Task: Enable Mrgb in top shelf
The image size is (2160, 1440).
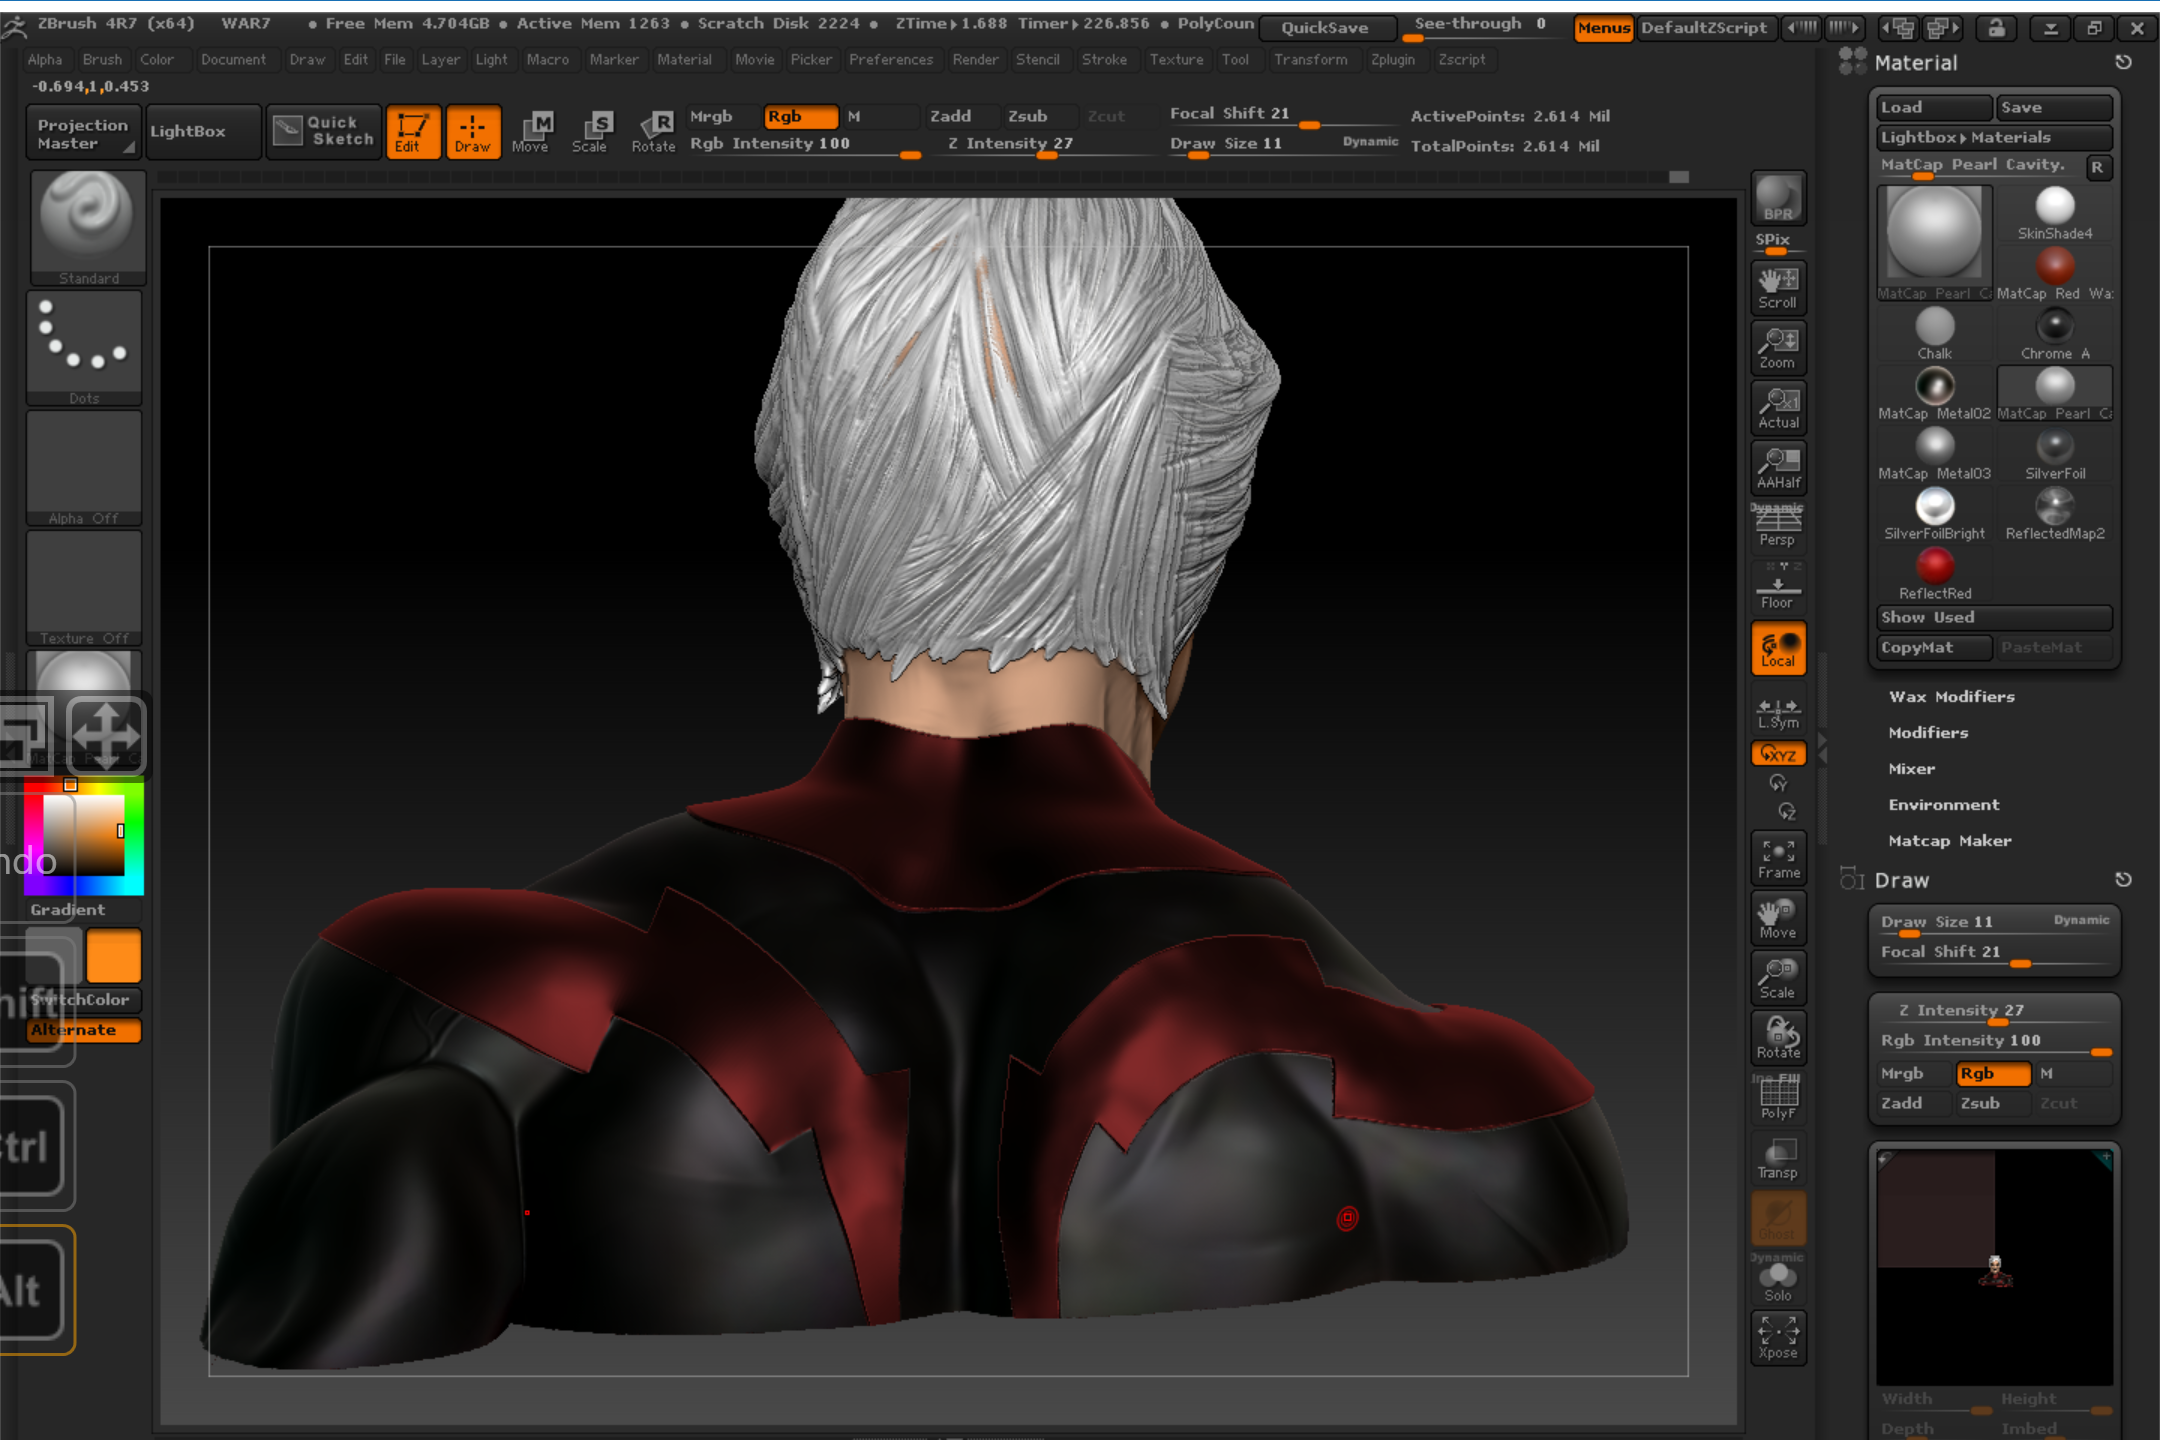Action: pos(722,116)
